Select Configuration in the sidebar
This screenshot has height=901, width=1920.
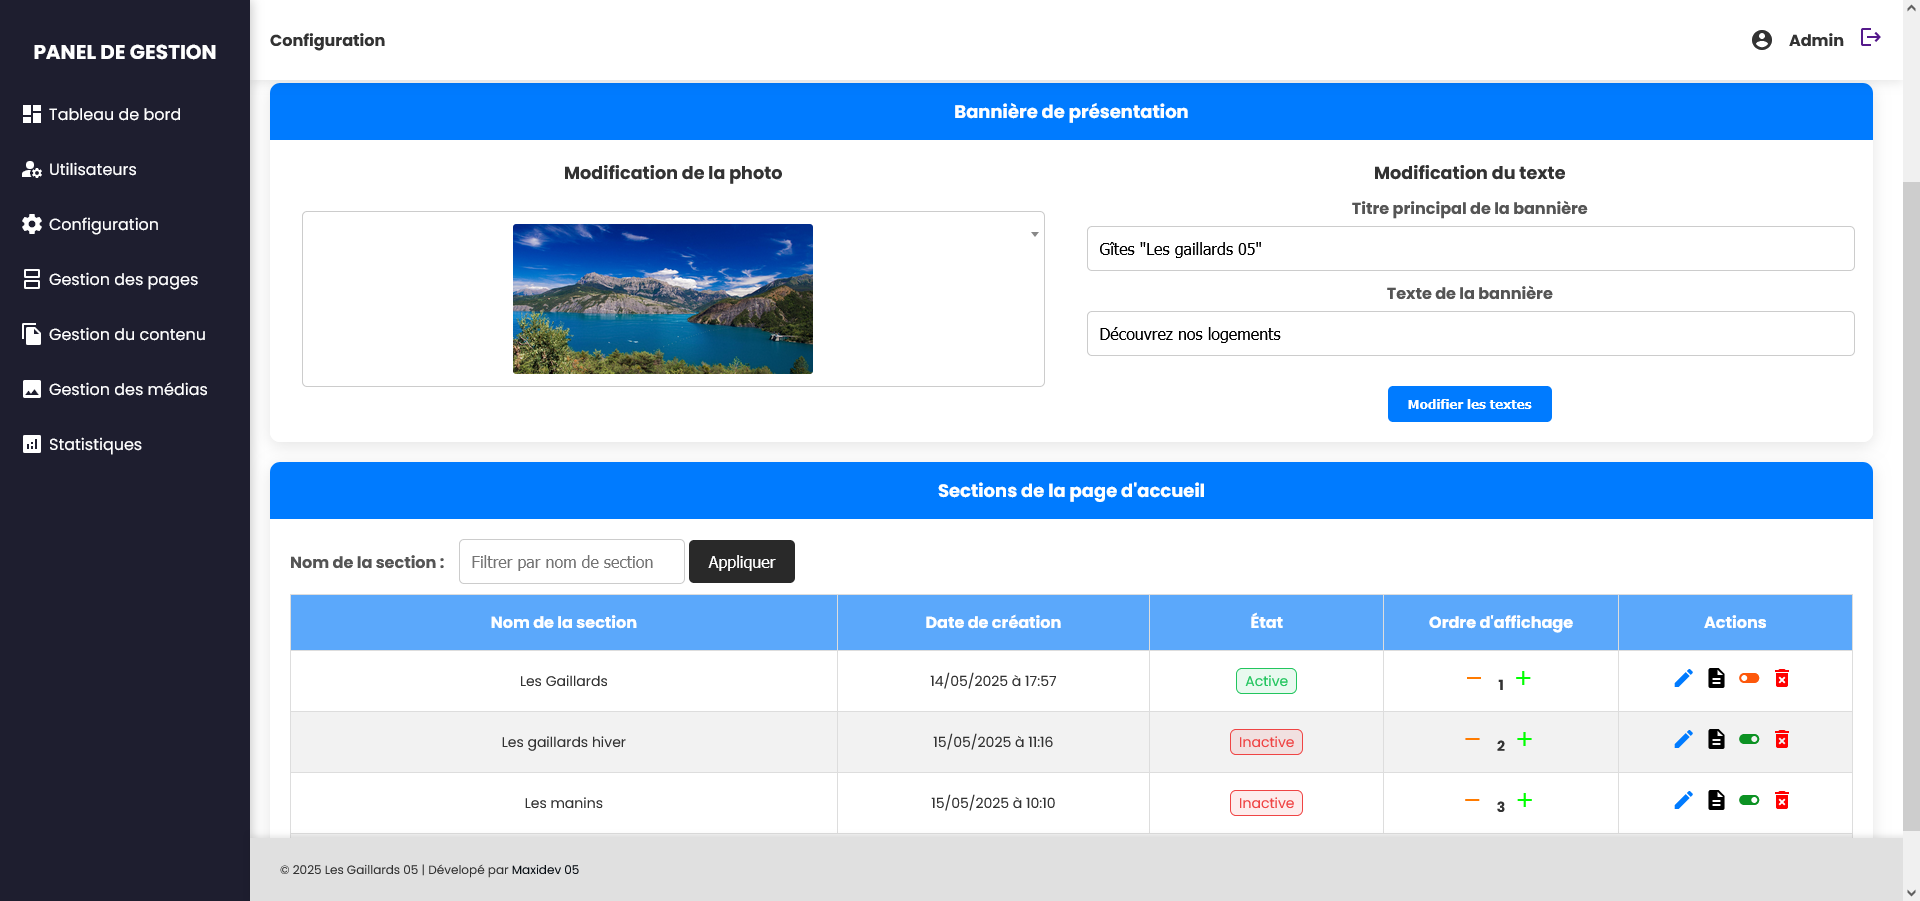(x=91, y=224)
